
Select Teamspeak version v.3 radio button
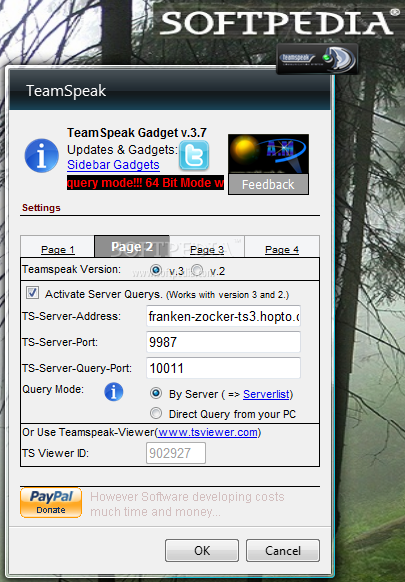tap(156, 270)
